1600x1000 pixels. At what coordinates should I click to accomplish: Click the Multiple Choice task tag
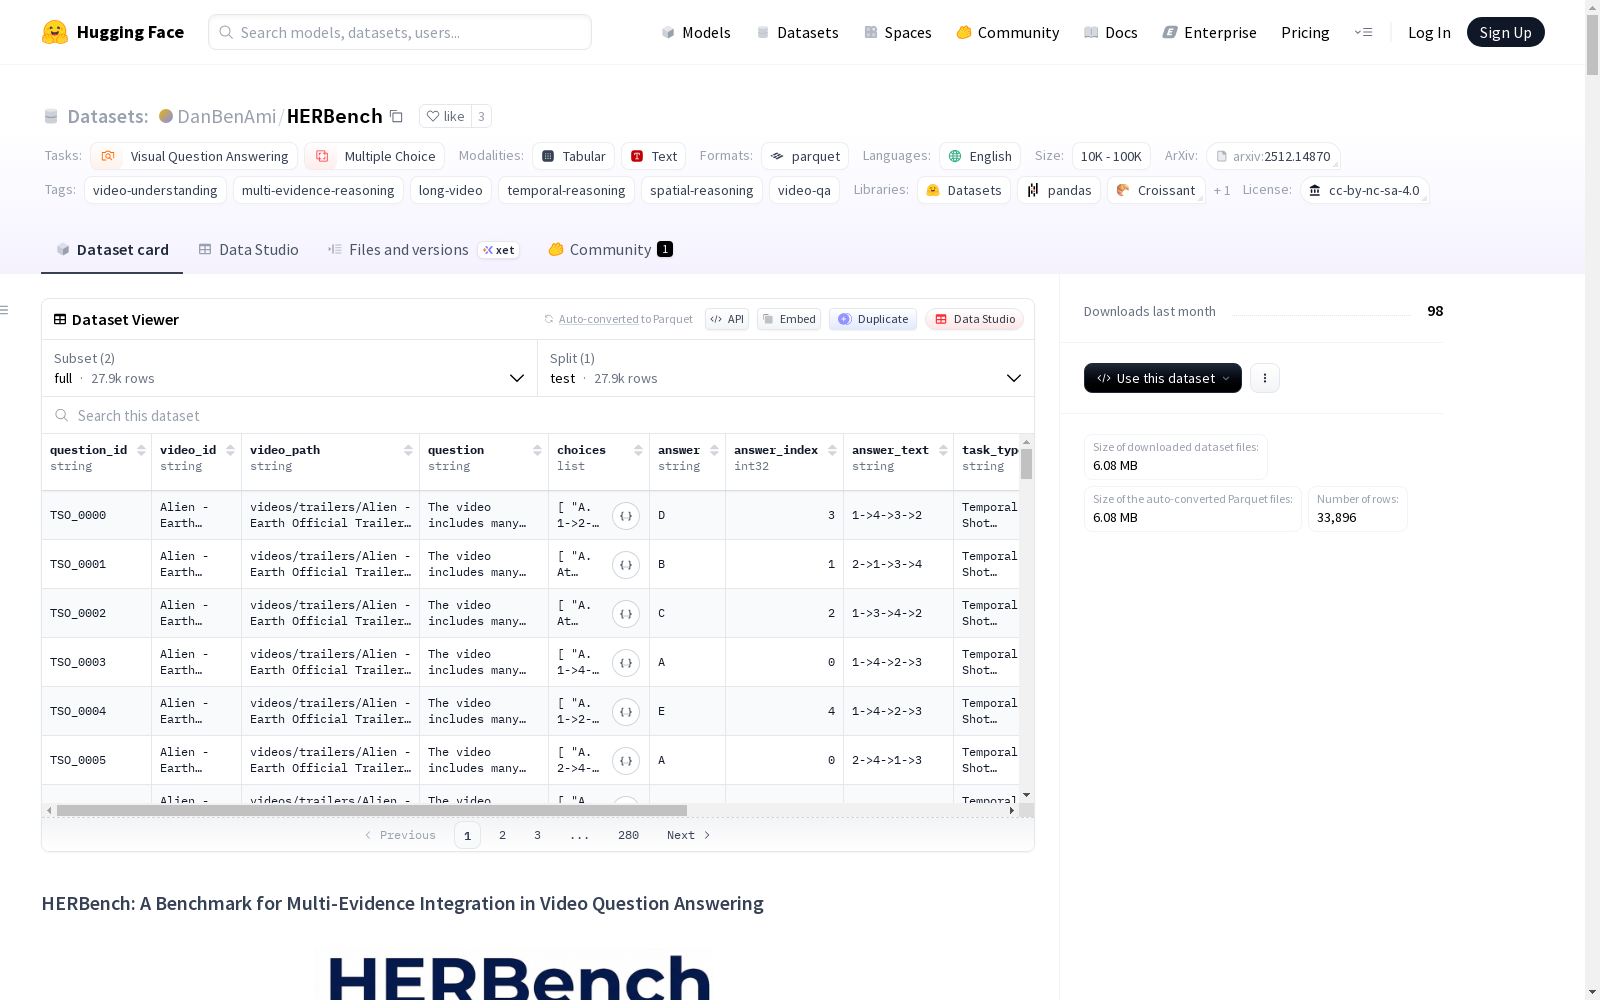[375, 156]
